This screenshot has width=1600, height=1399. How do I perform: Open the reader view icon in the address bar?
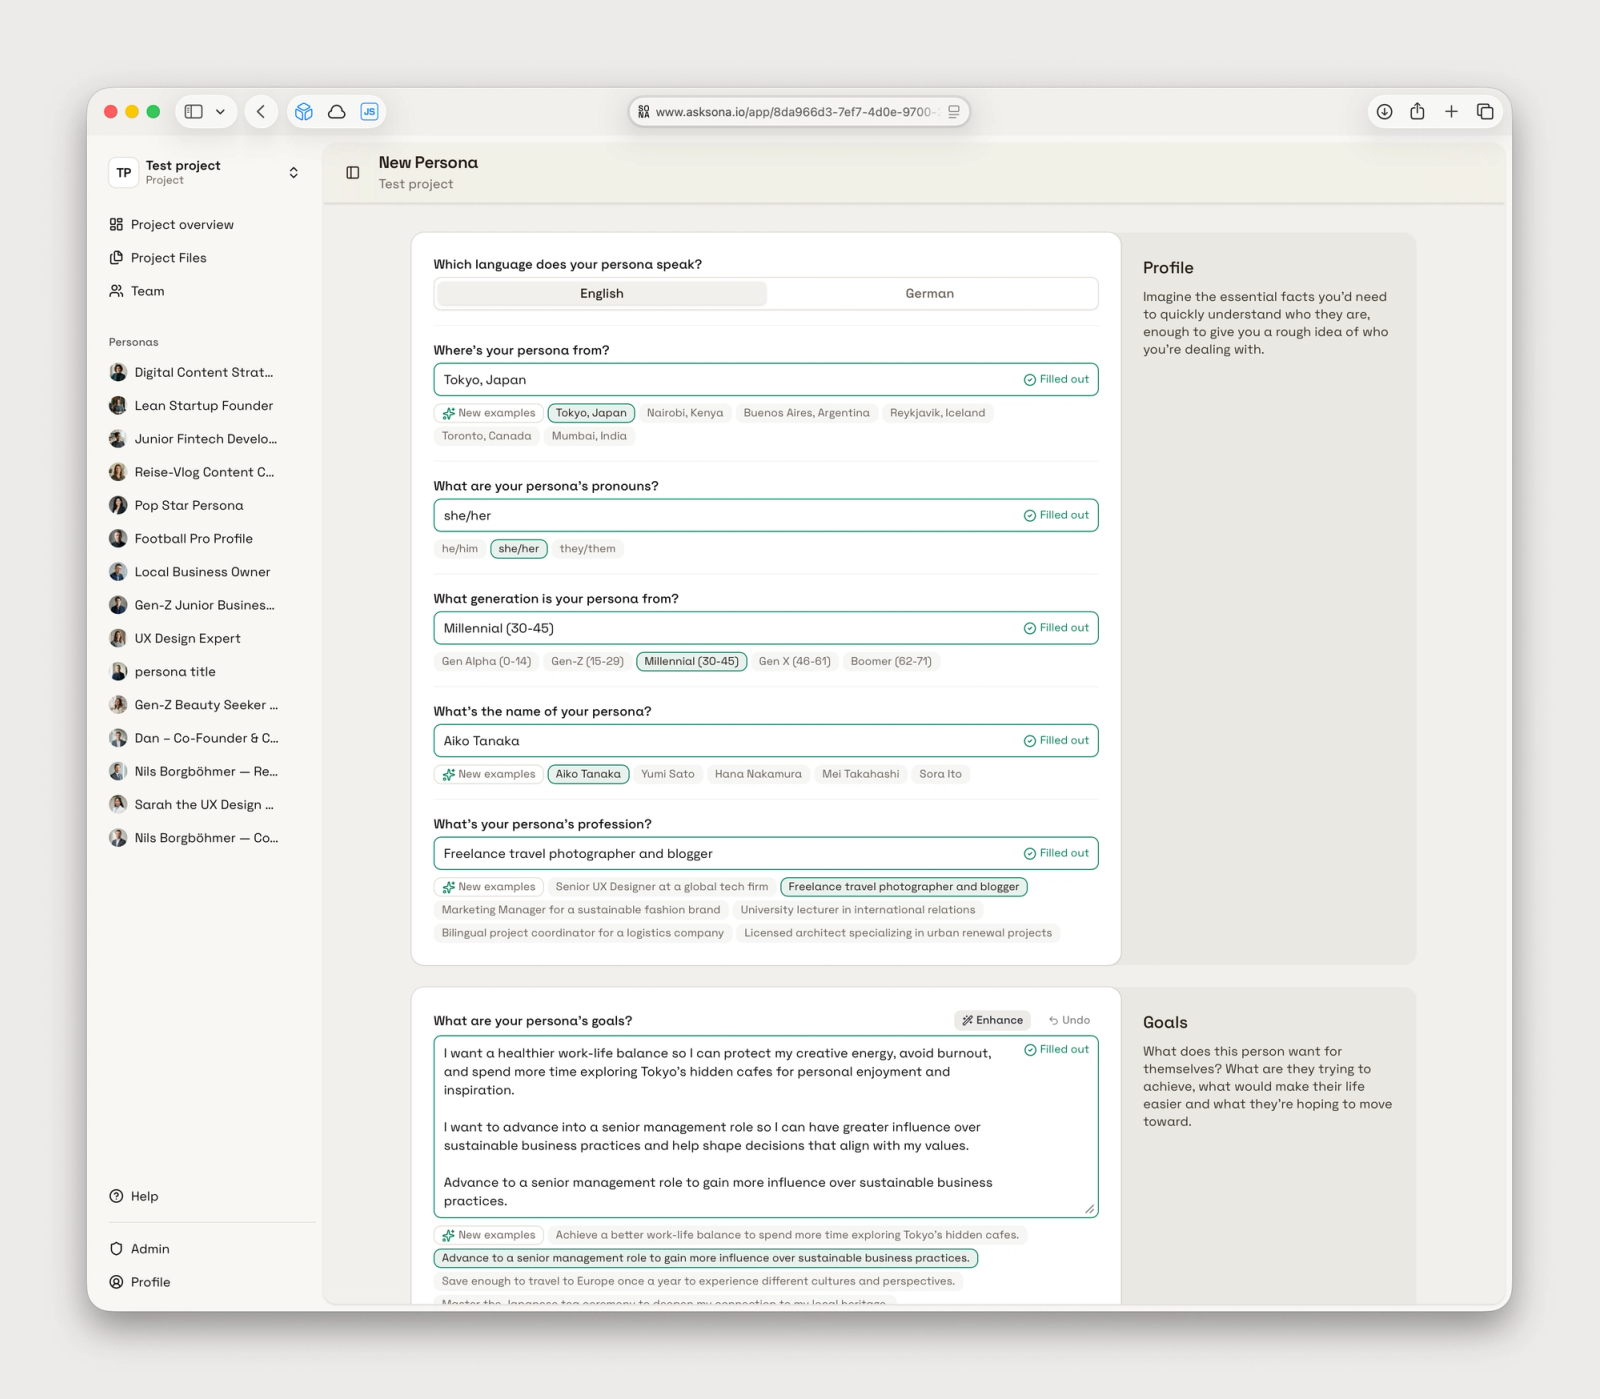(954, 112)
